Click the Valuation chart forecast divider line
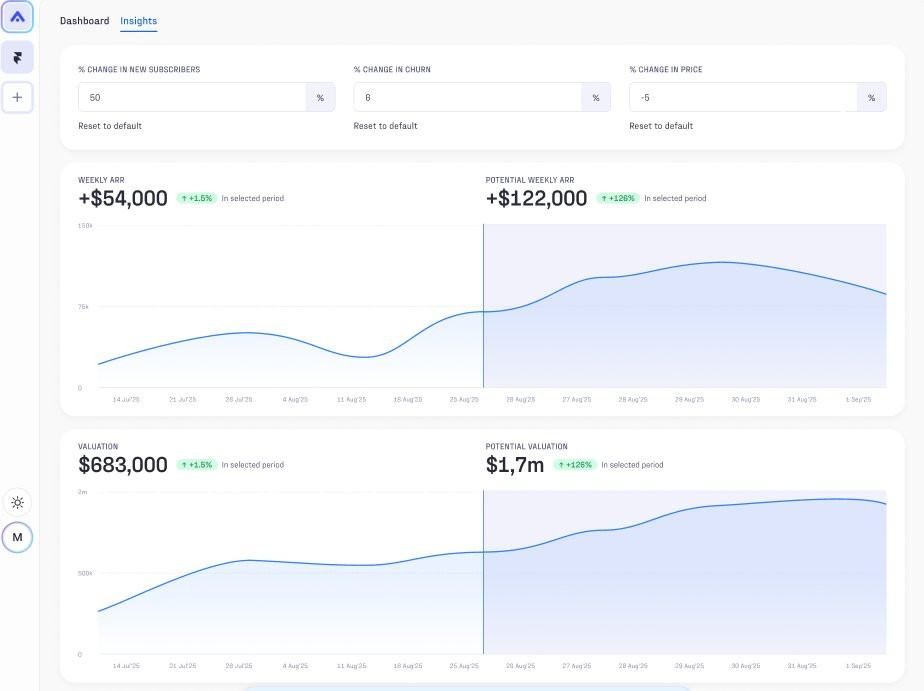Screen dimensions: 924x691 (x=483, y=572)
